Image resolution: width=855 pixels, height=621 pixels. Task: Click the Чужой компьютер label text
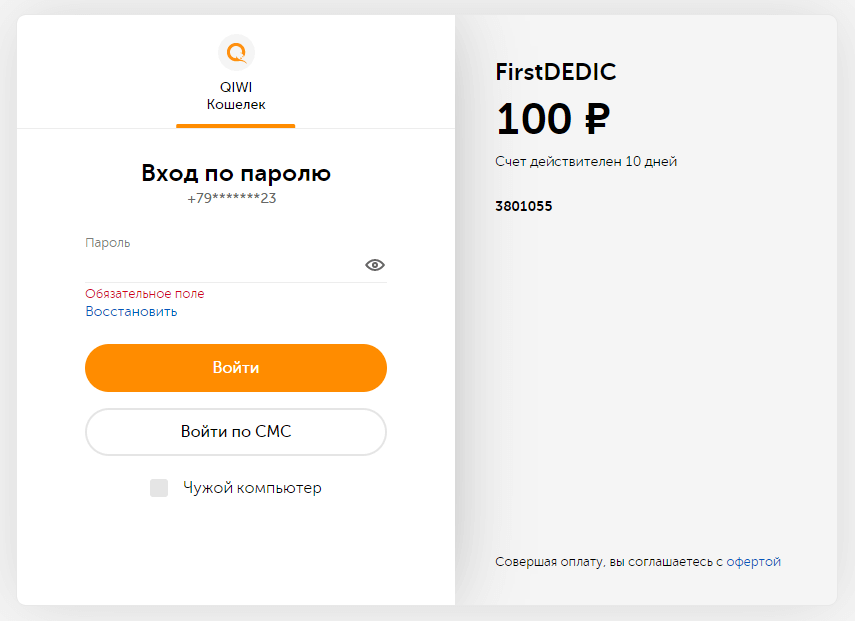(252, 487)
